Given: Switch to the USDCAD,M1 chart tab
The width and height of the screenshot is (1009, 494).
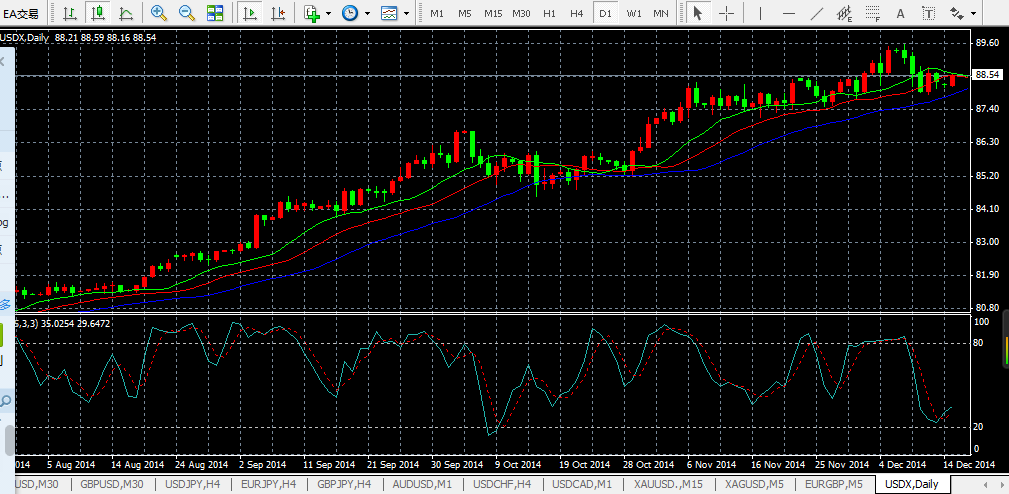Looking at the screenshot, I should tap(582, 484).
